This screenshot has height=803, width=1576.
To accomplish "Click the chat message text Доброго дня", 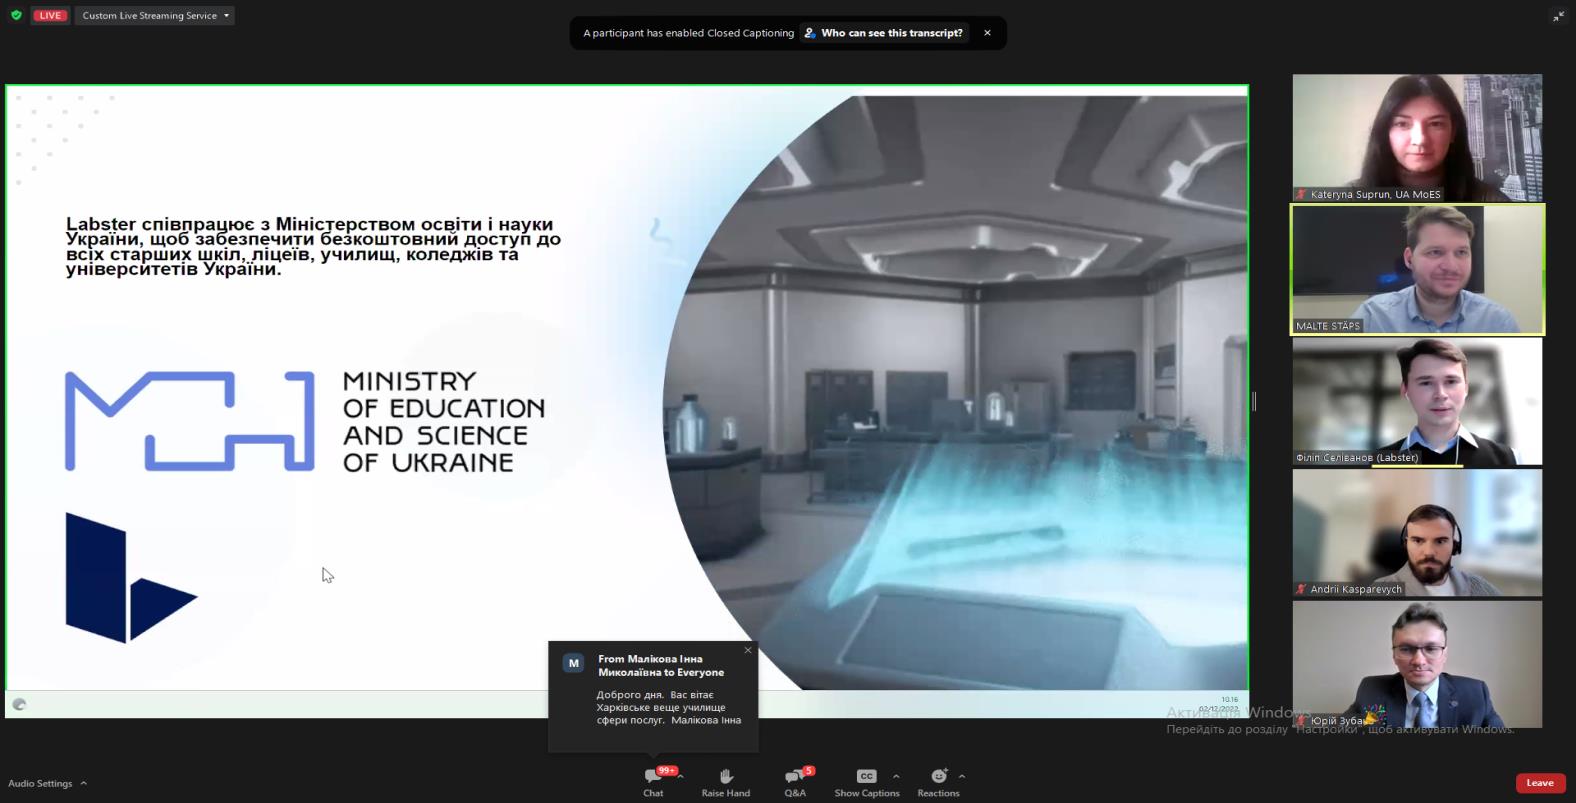I will pos(669,707).
